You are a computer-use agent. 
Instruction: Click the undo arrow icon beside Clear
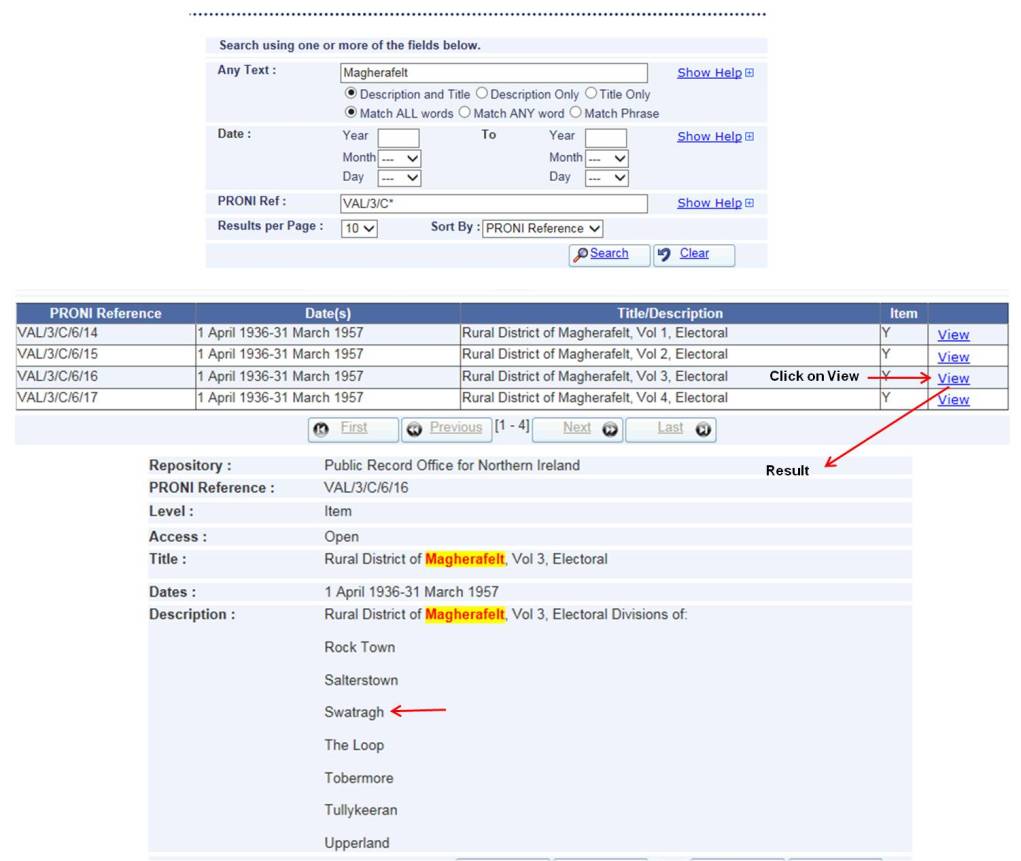(664, 255)
